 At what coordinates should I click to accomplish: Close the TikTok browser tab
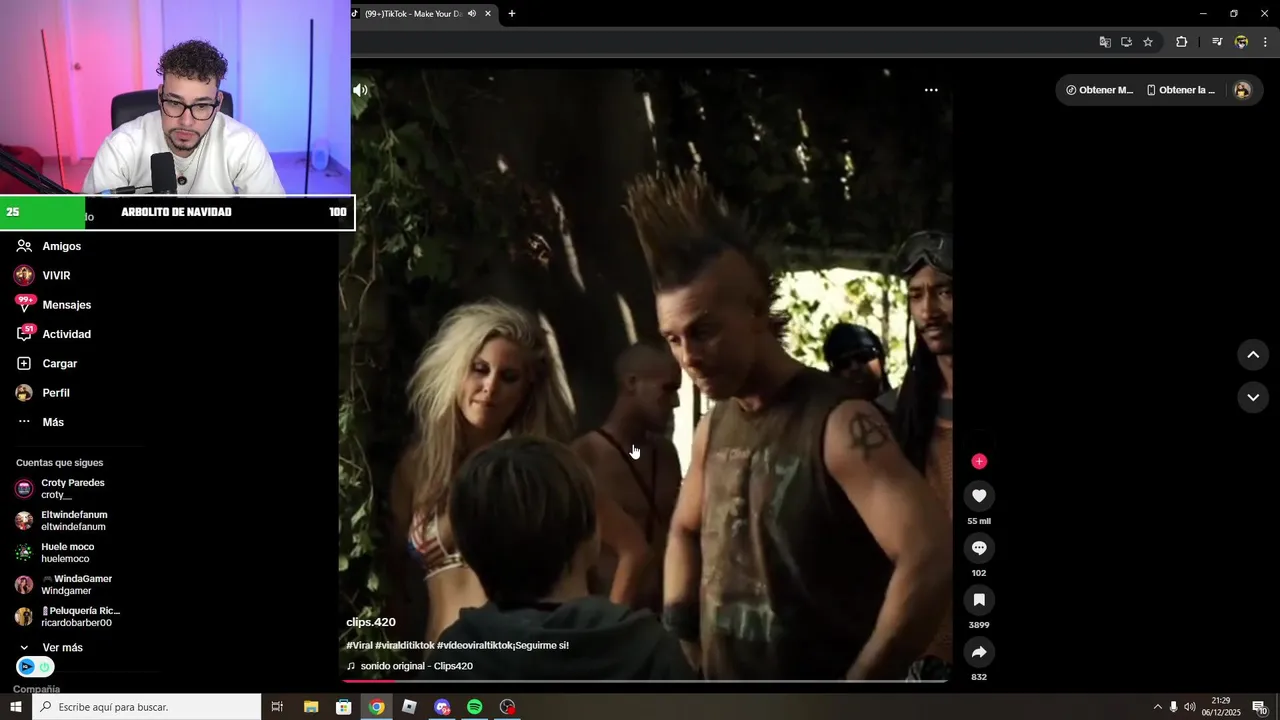(488, 13)
